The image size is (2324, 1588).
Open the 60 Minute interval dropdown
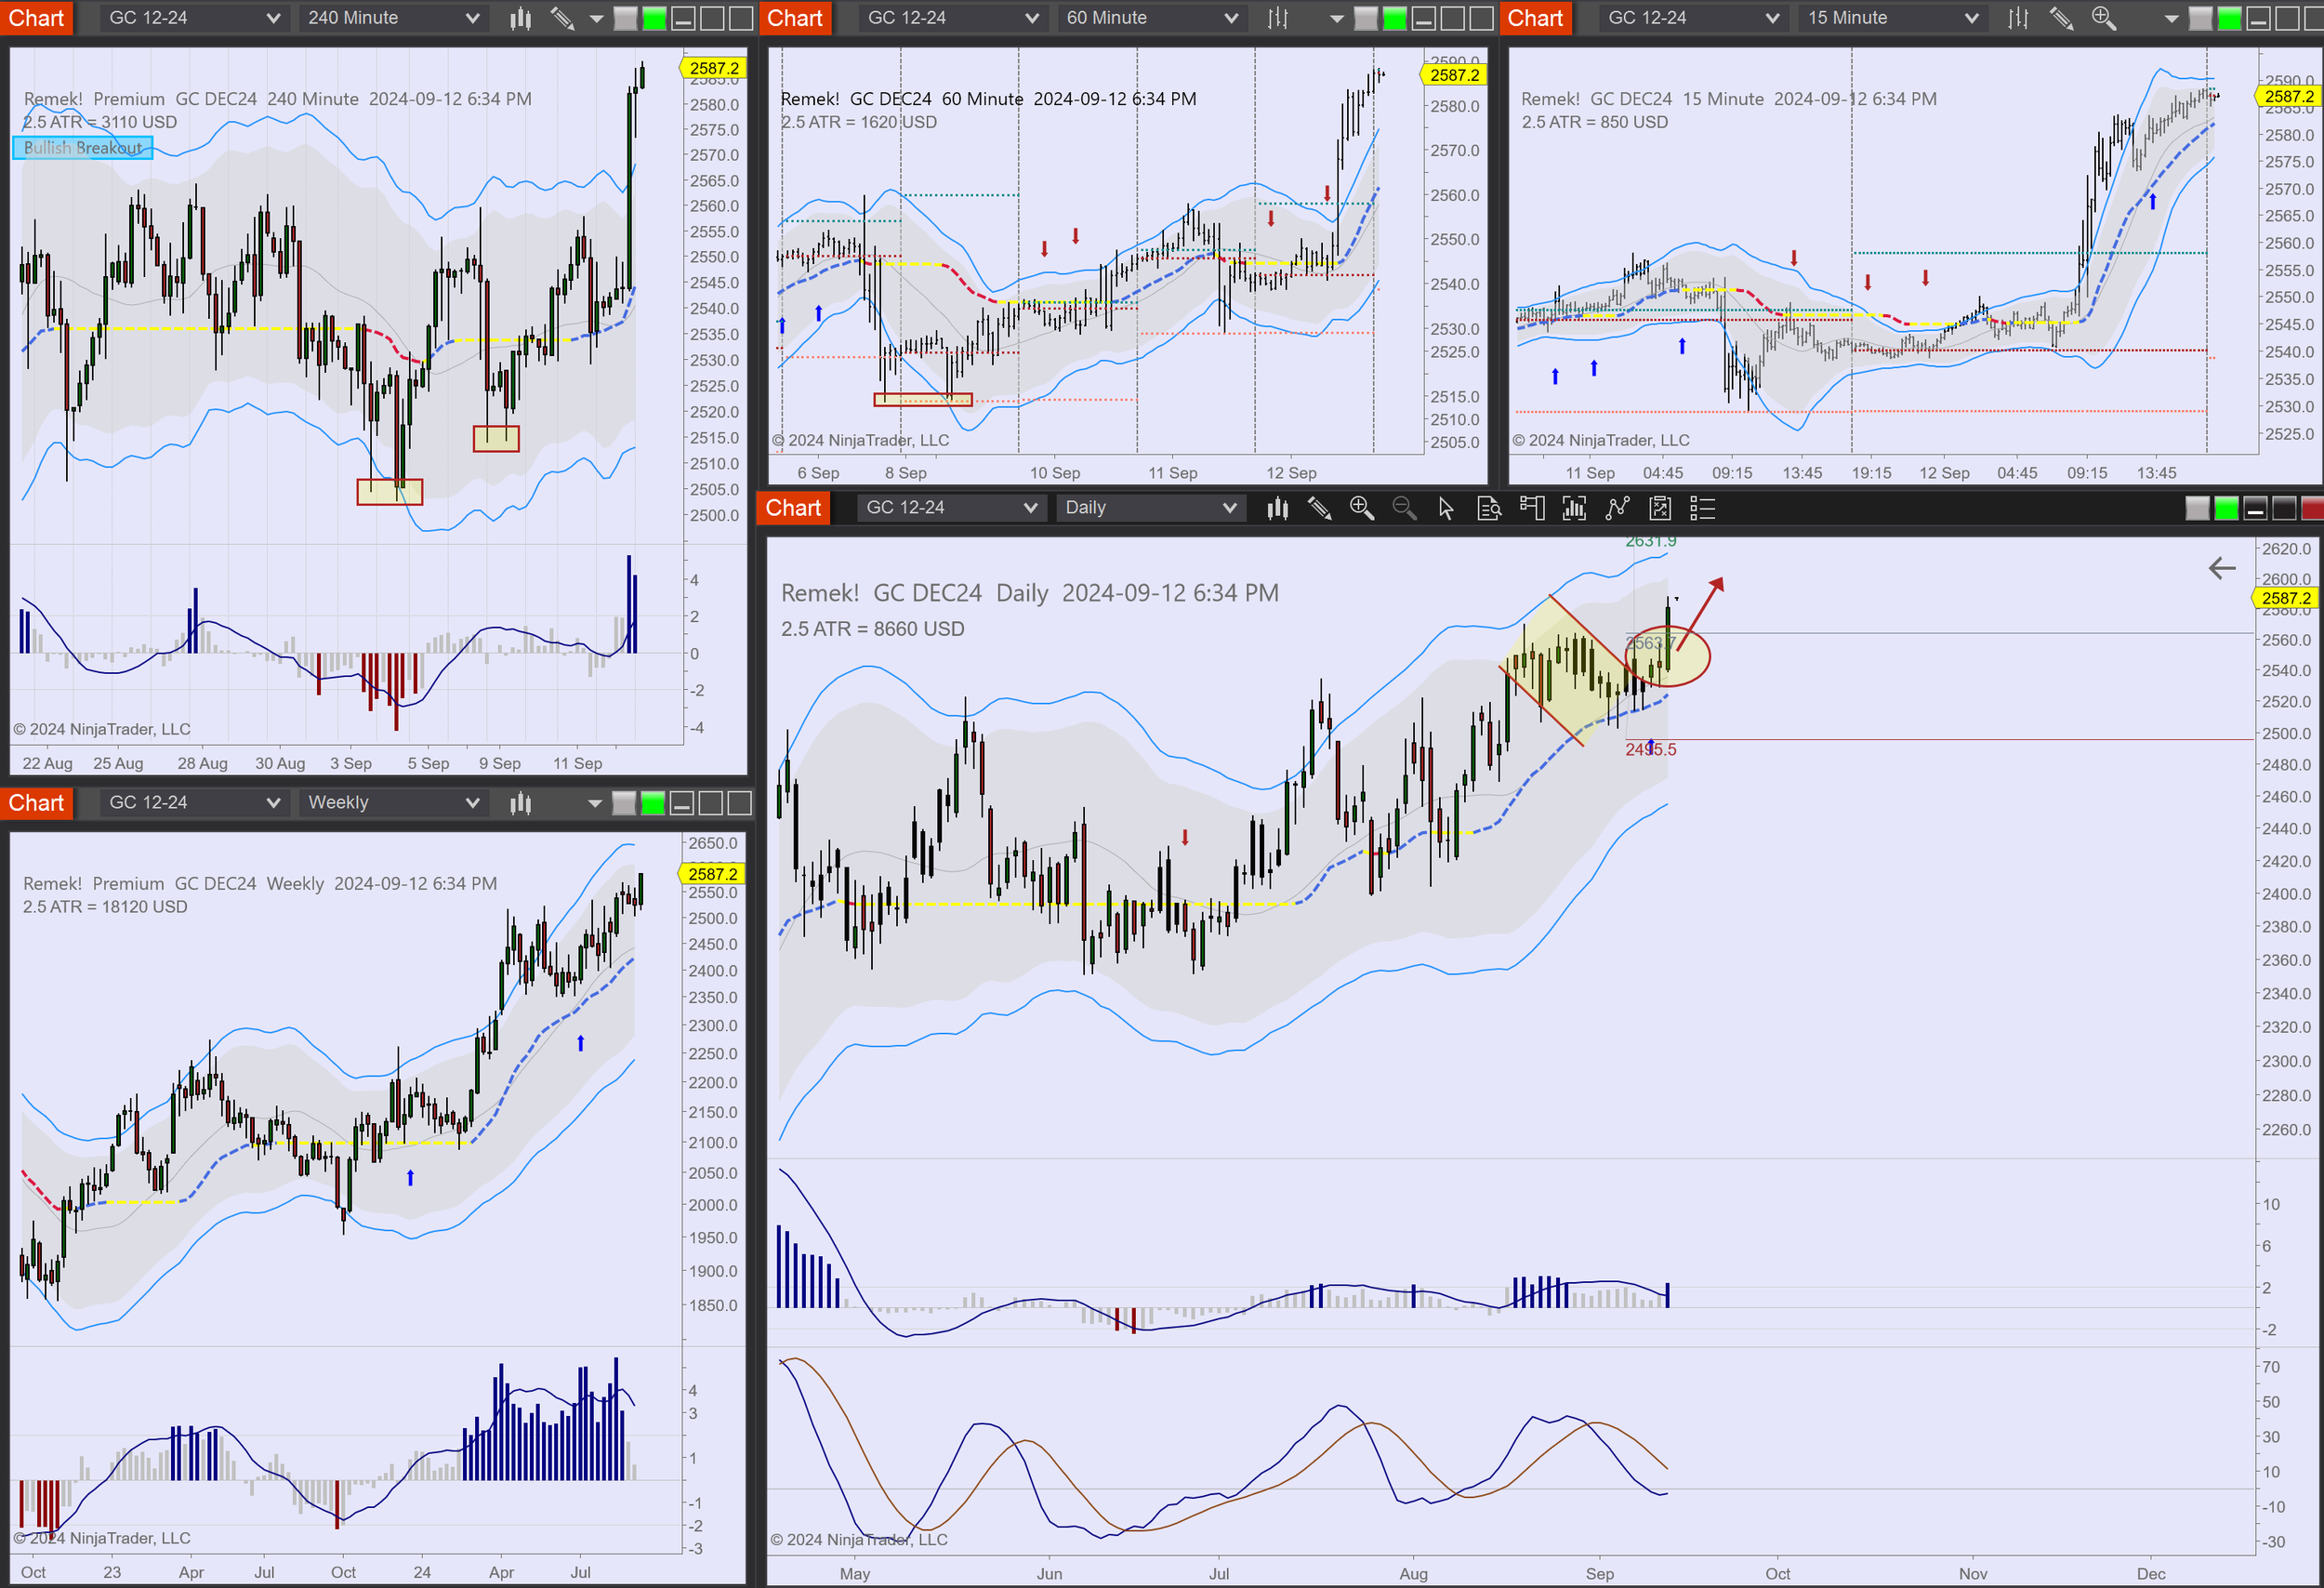click(1151, 18)
